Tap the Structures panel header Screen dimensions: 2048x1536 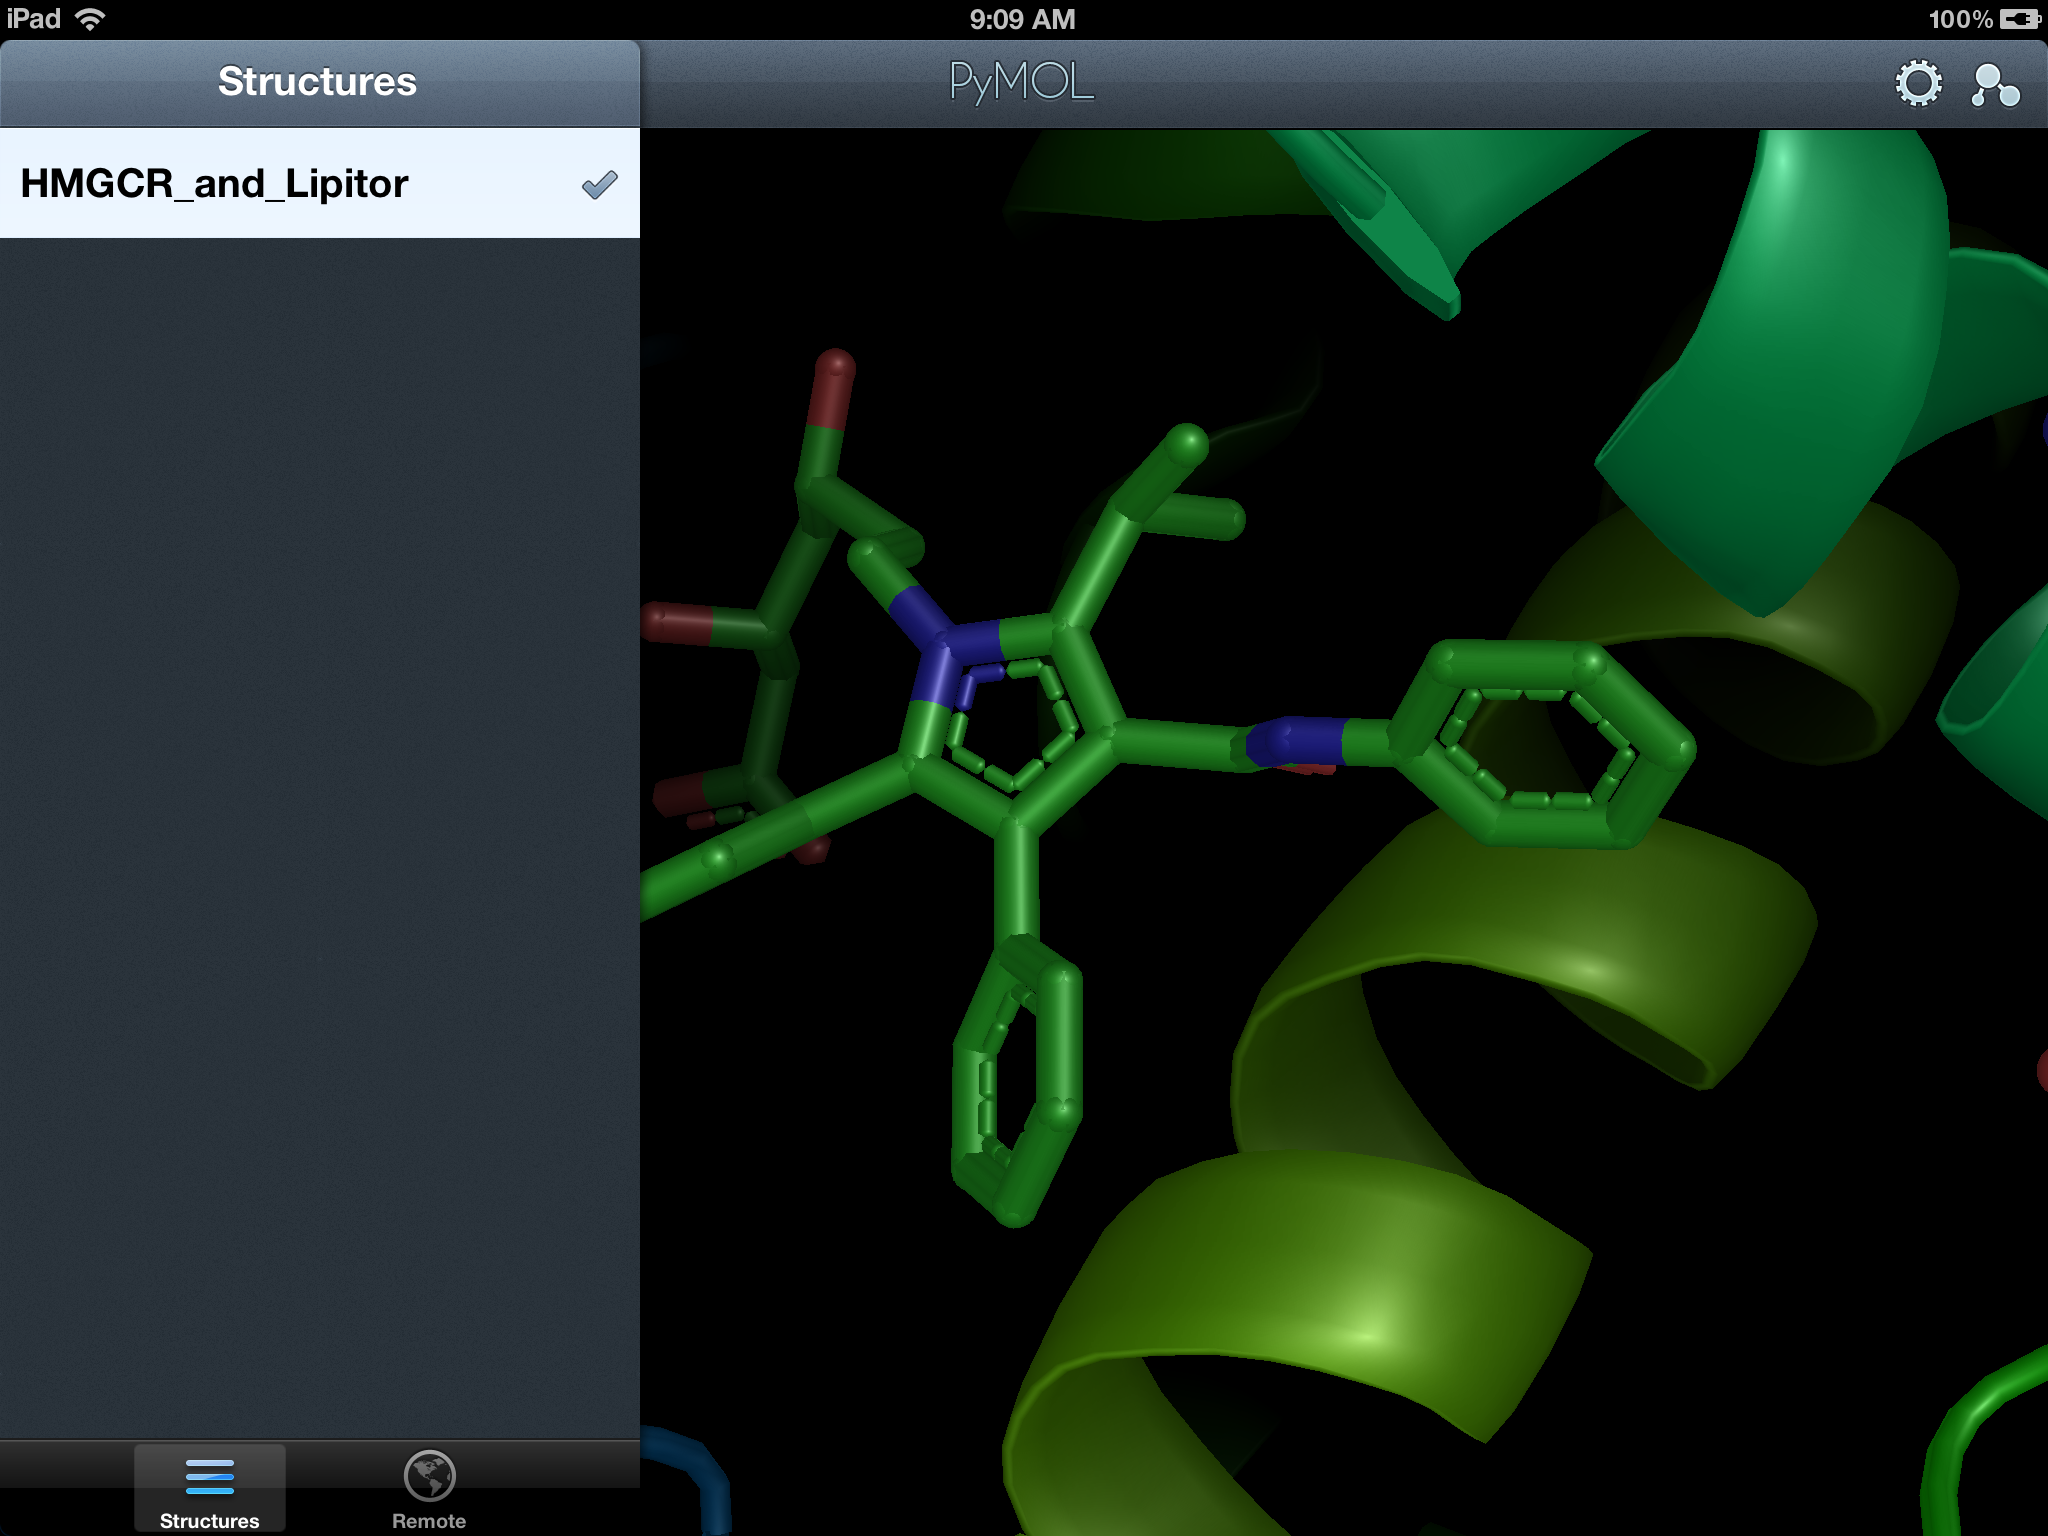coord(317,82)
